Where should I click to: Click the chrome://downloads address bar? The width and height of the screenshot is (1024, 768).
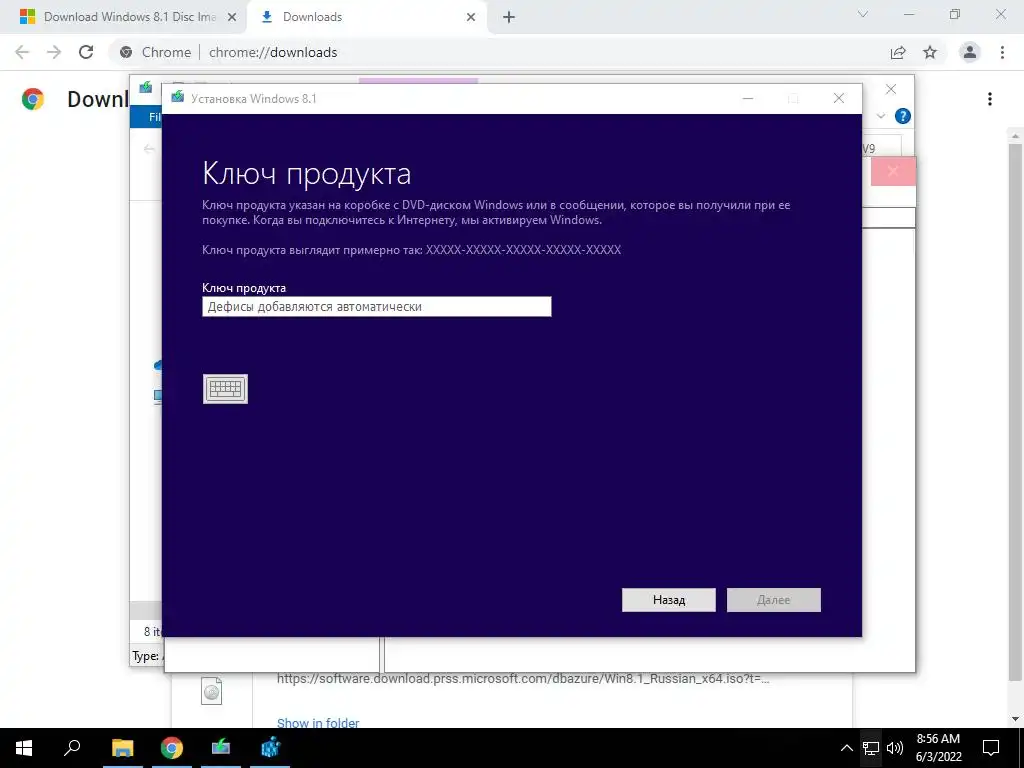pos(496,52)
